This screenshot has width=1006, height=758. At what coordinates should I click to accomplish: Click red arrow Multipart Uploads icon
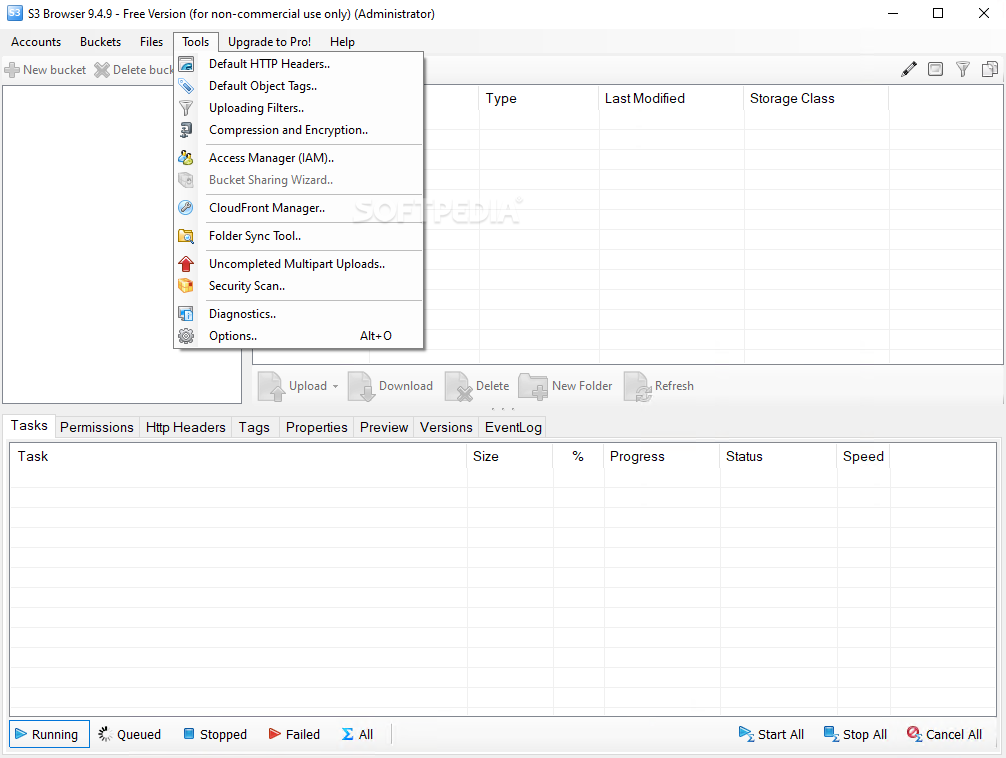tap(186, 264)
